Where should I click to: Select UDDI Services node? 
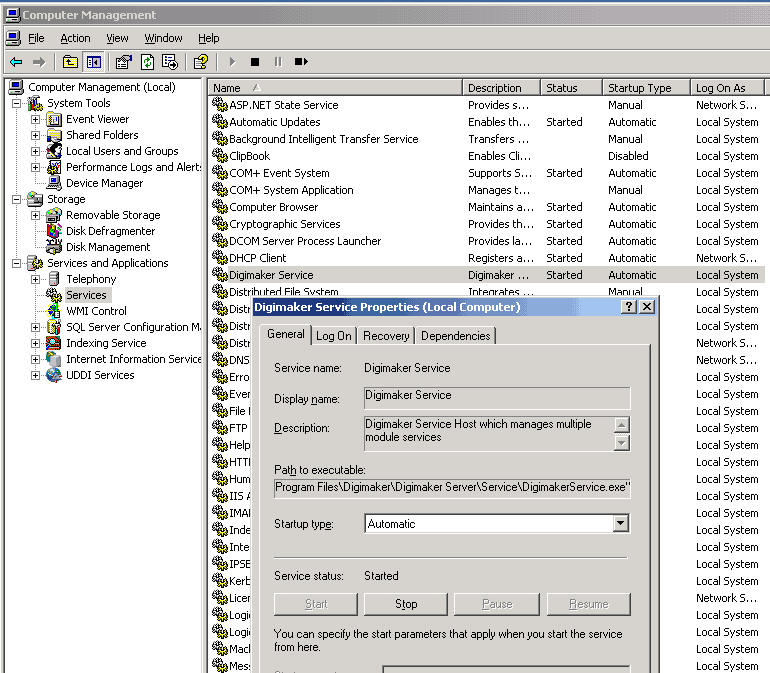click(x=100, y=375)
